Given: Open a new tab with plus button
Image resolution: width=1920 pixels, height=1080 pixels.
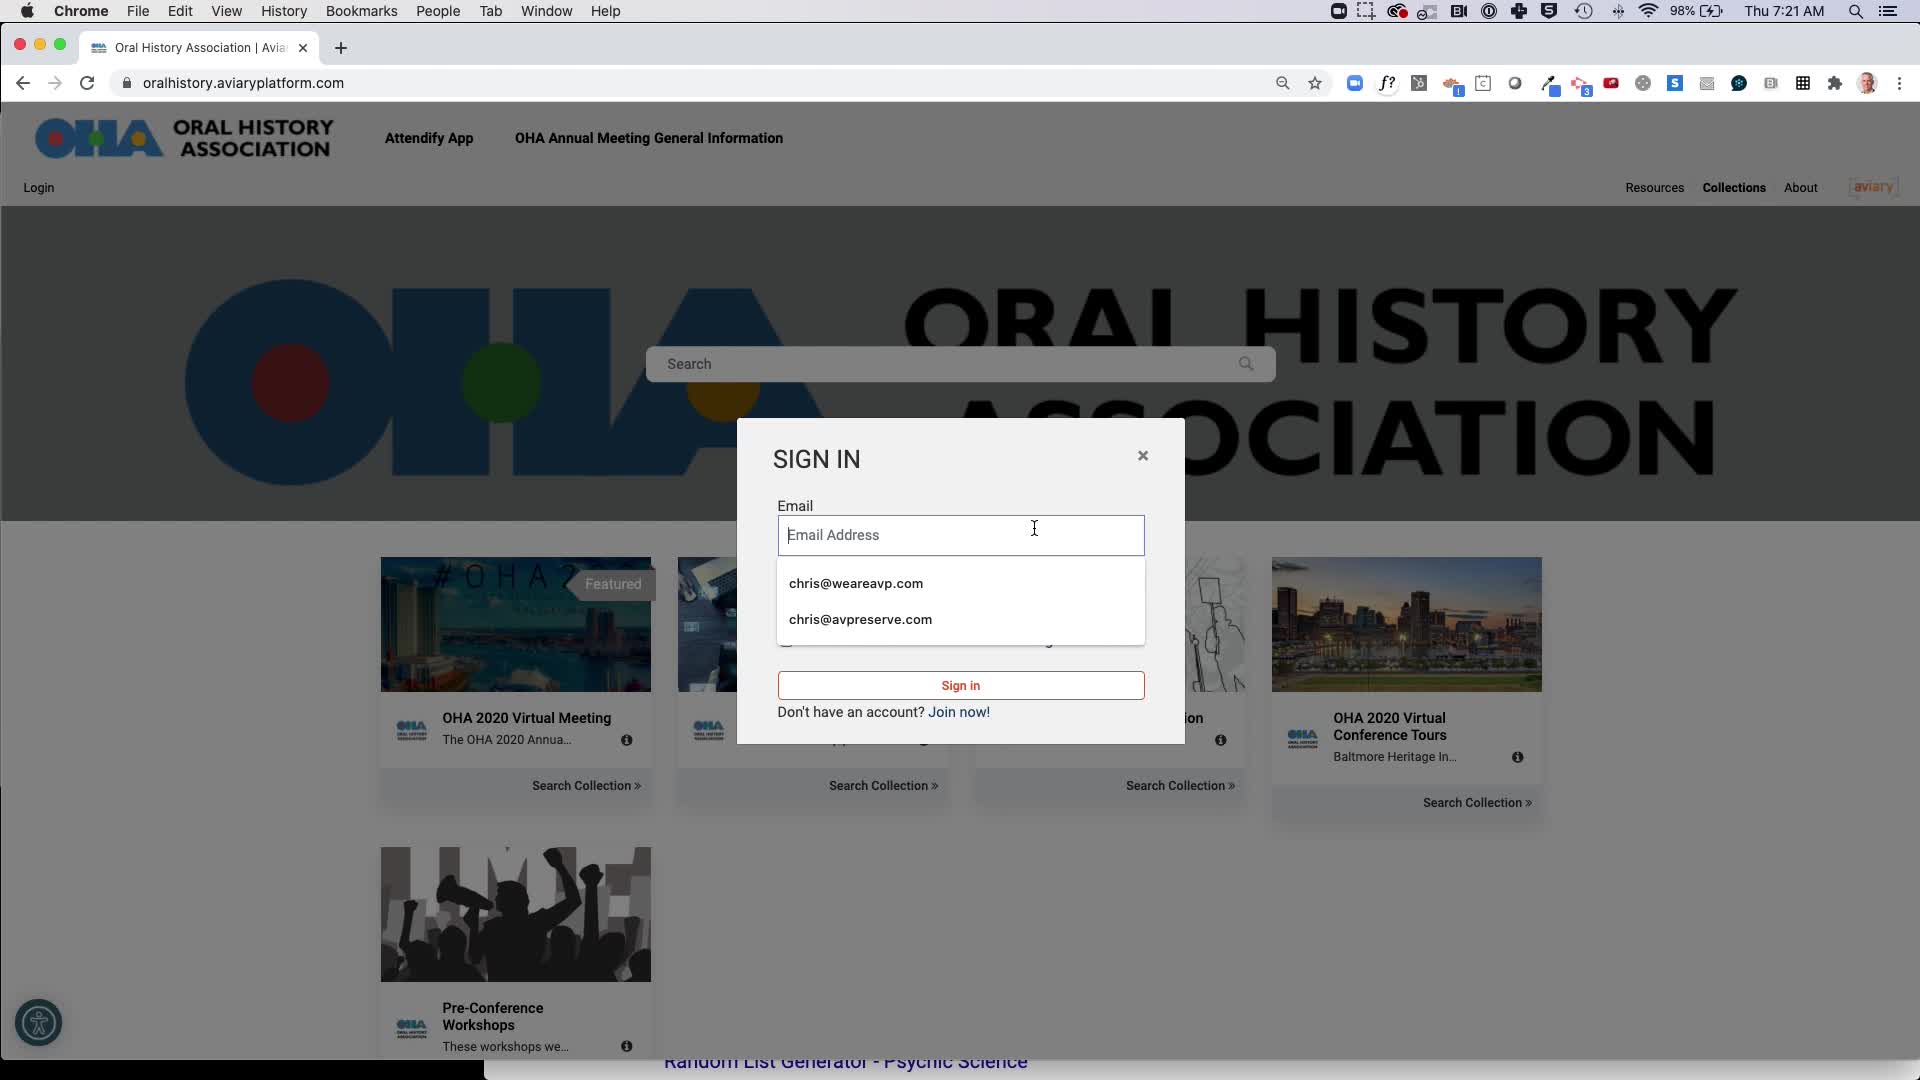Looking at the screenshot, I should [x=341, y=48].
